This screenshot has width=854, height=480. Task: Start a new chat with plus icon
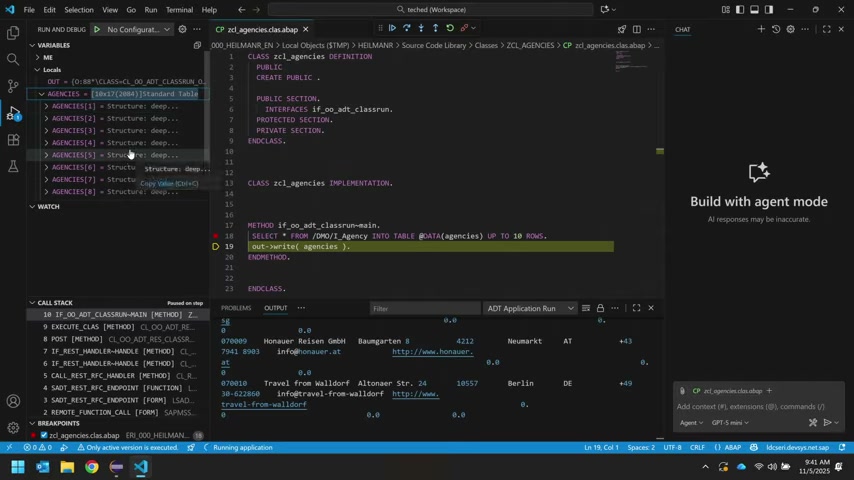coord(761,29)
